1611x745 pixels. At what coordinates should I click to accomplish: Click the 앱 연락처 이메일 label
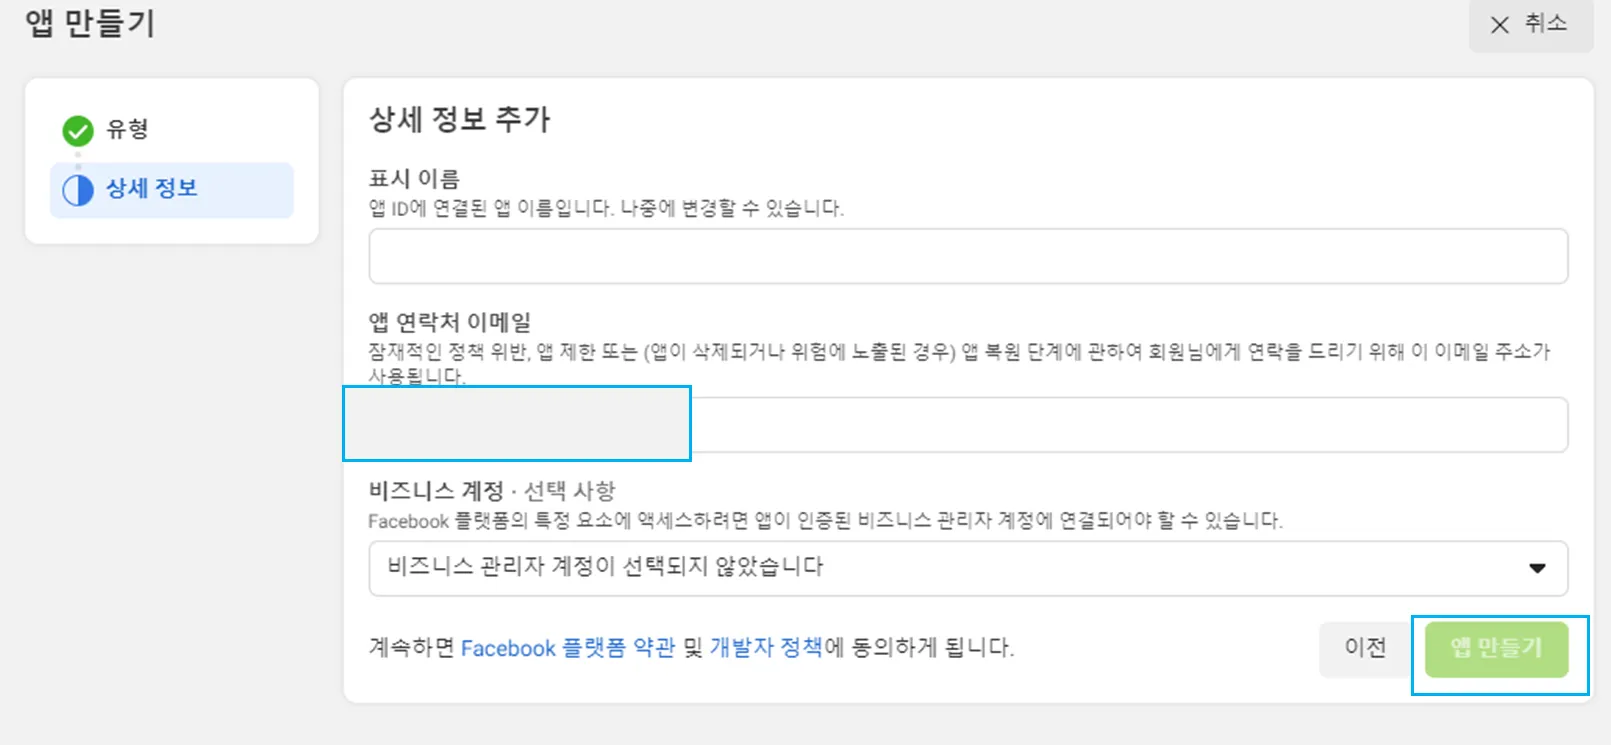(x=450, y=322)
